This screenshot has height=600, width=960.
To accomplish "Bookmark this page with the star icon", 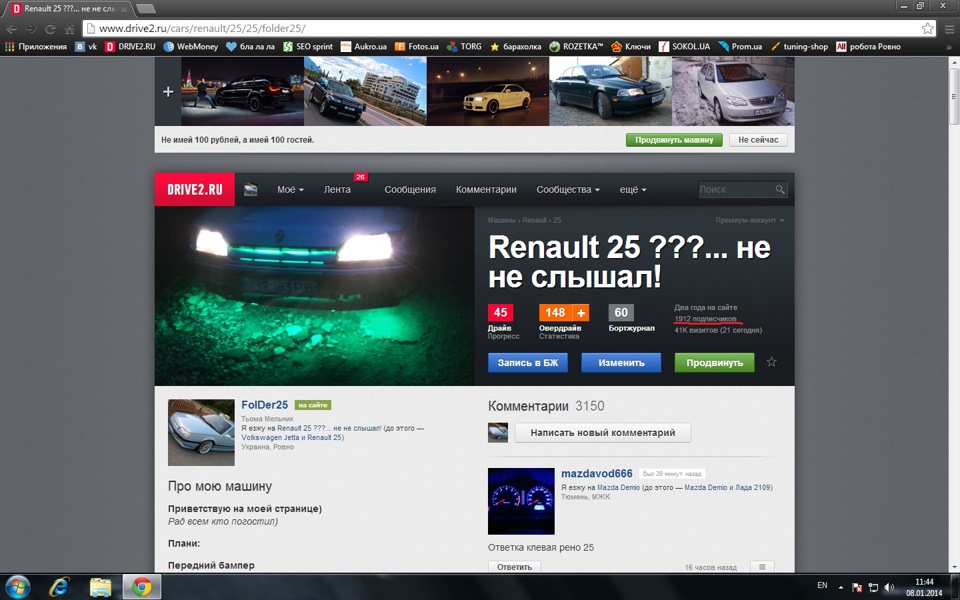I will pyautogui.click(x=928, y=28).
